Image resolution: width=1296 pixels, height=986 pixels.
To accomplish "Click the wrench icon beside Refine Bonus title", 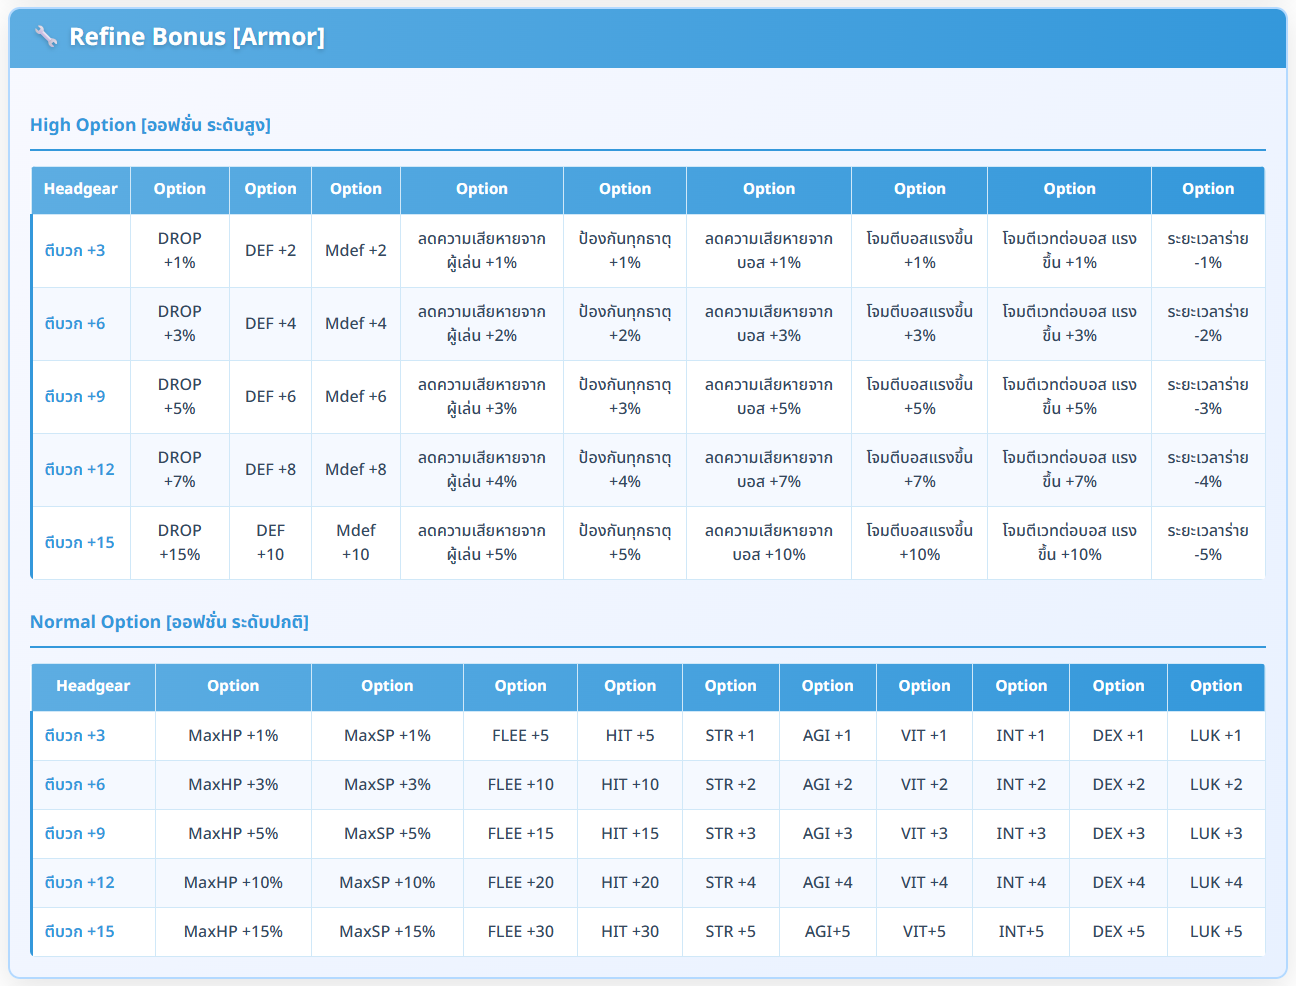I will [45, 37].
